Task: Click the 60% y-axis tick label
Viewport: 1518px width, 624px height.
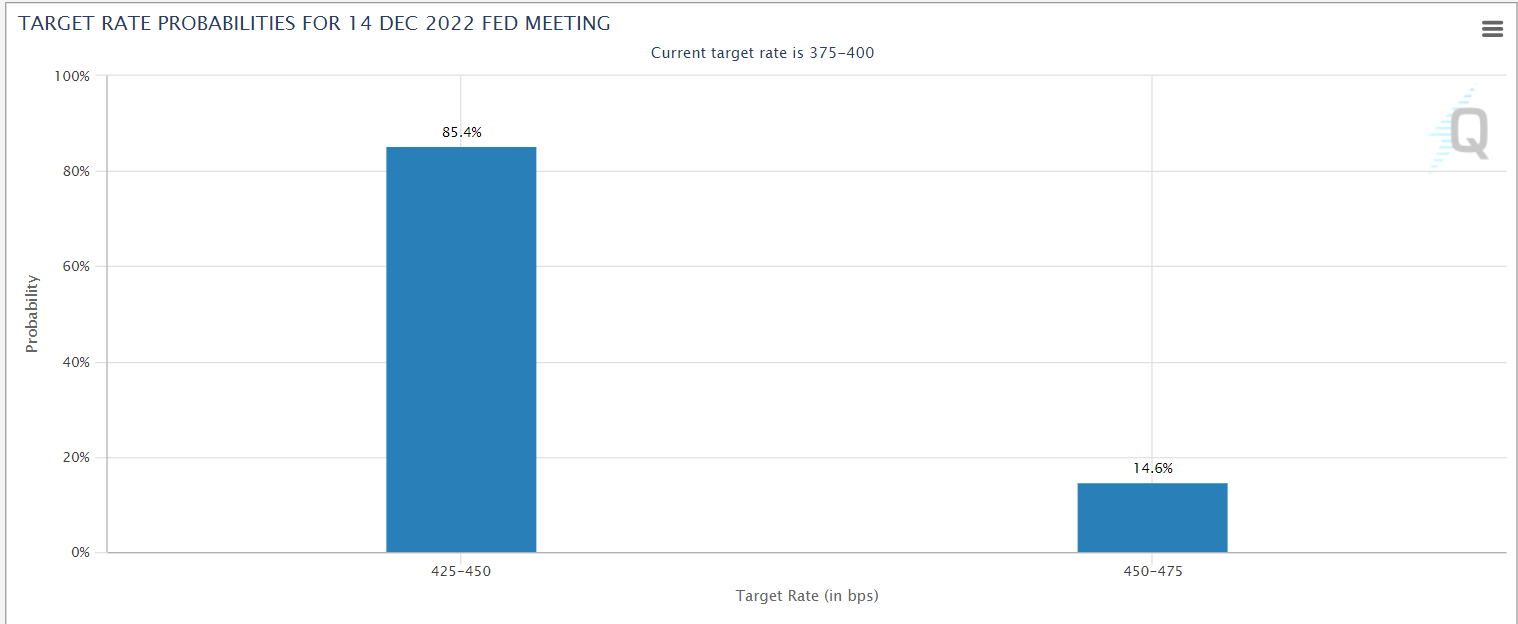Action: (x=75, y=267)
